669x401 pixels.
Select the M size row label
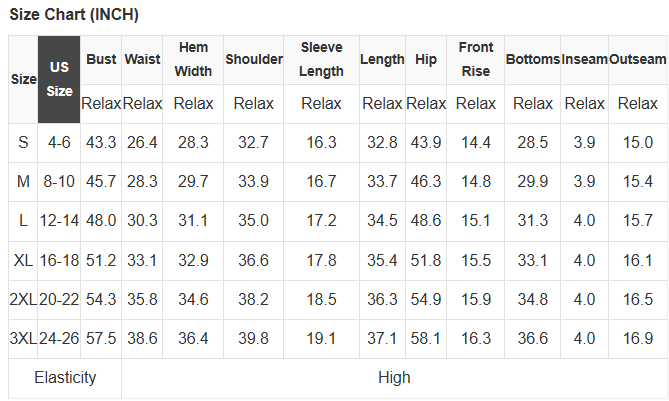coord(23,182)
